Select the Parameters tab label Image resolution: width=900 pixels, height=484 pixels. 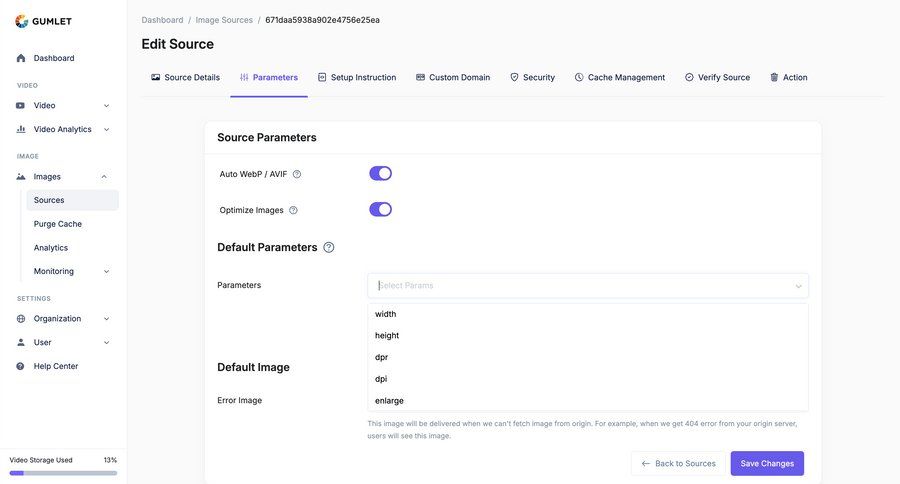(275, 78)
